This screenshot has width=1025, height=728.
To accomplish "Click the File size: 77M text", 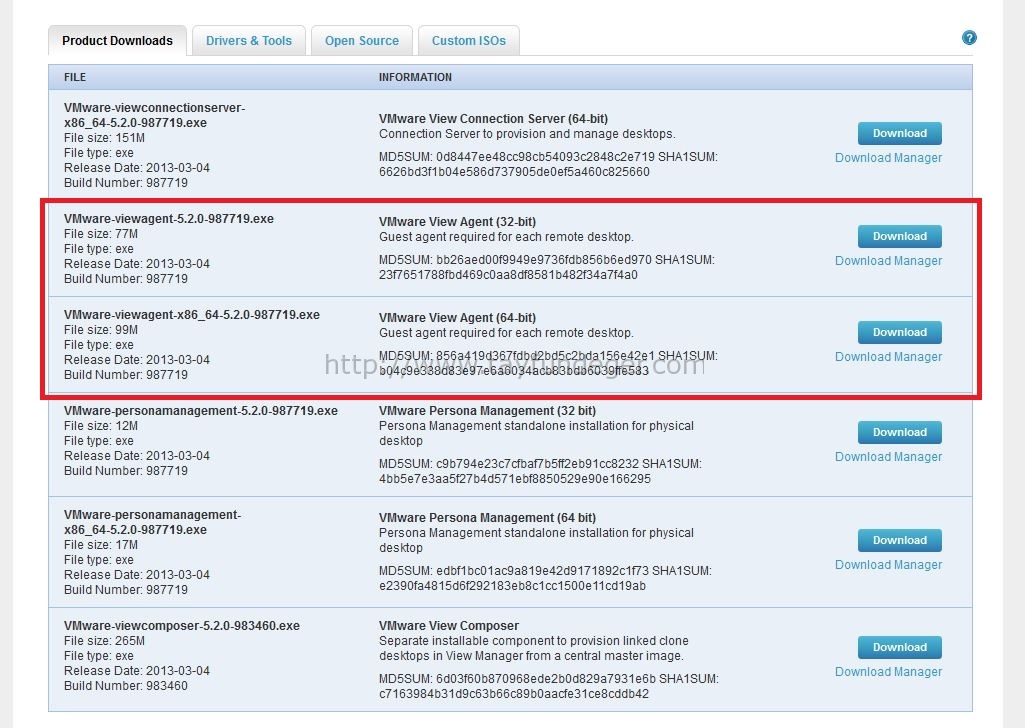I will click(101, 234).
